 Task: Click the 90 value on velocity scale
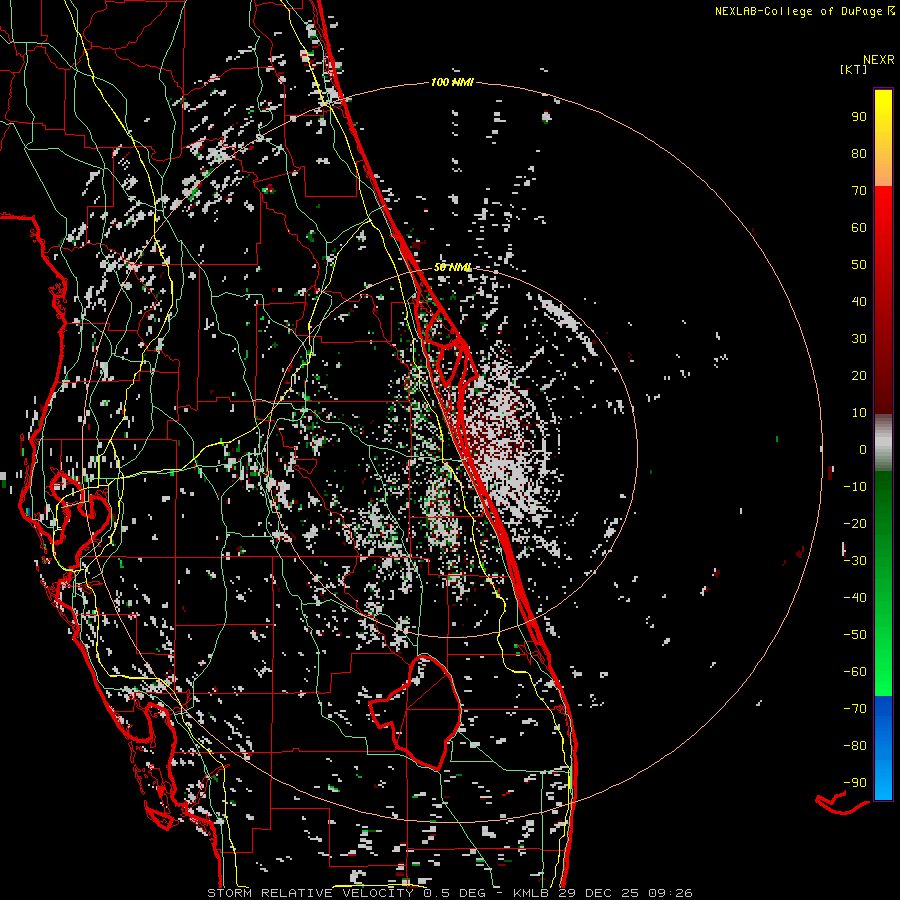point(858,116)
